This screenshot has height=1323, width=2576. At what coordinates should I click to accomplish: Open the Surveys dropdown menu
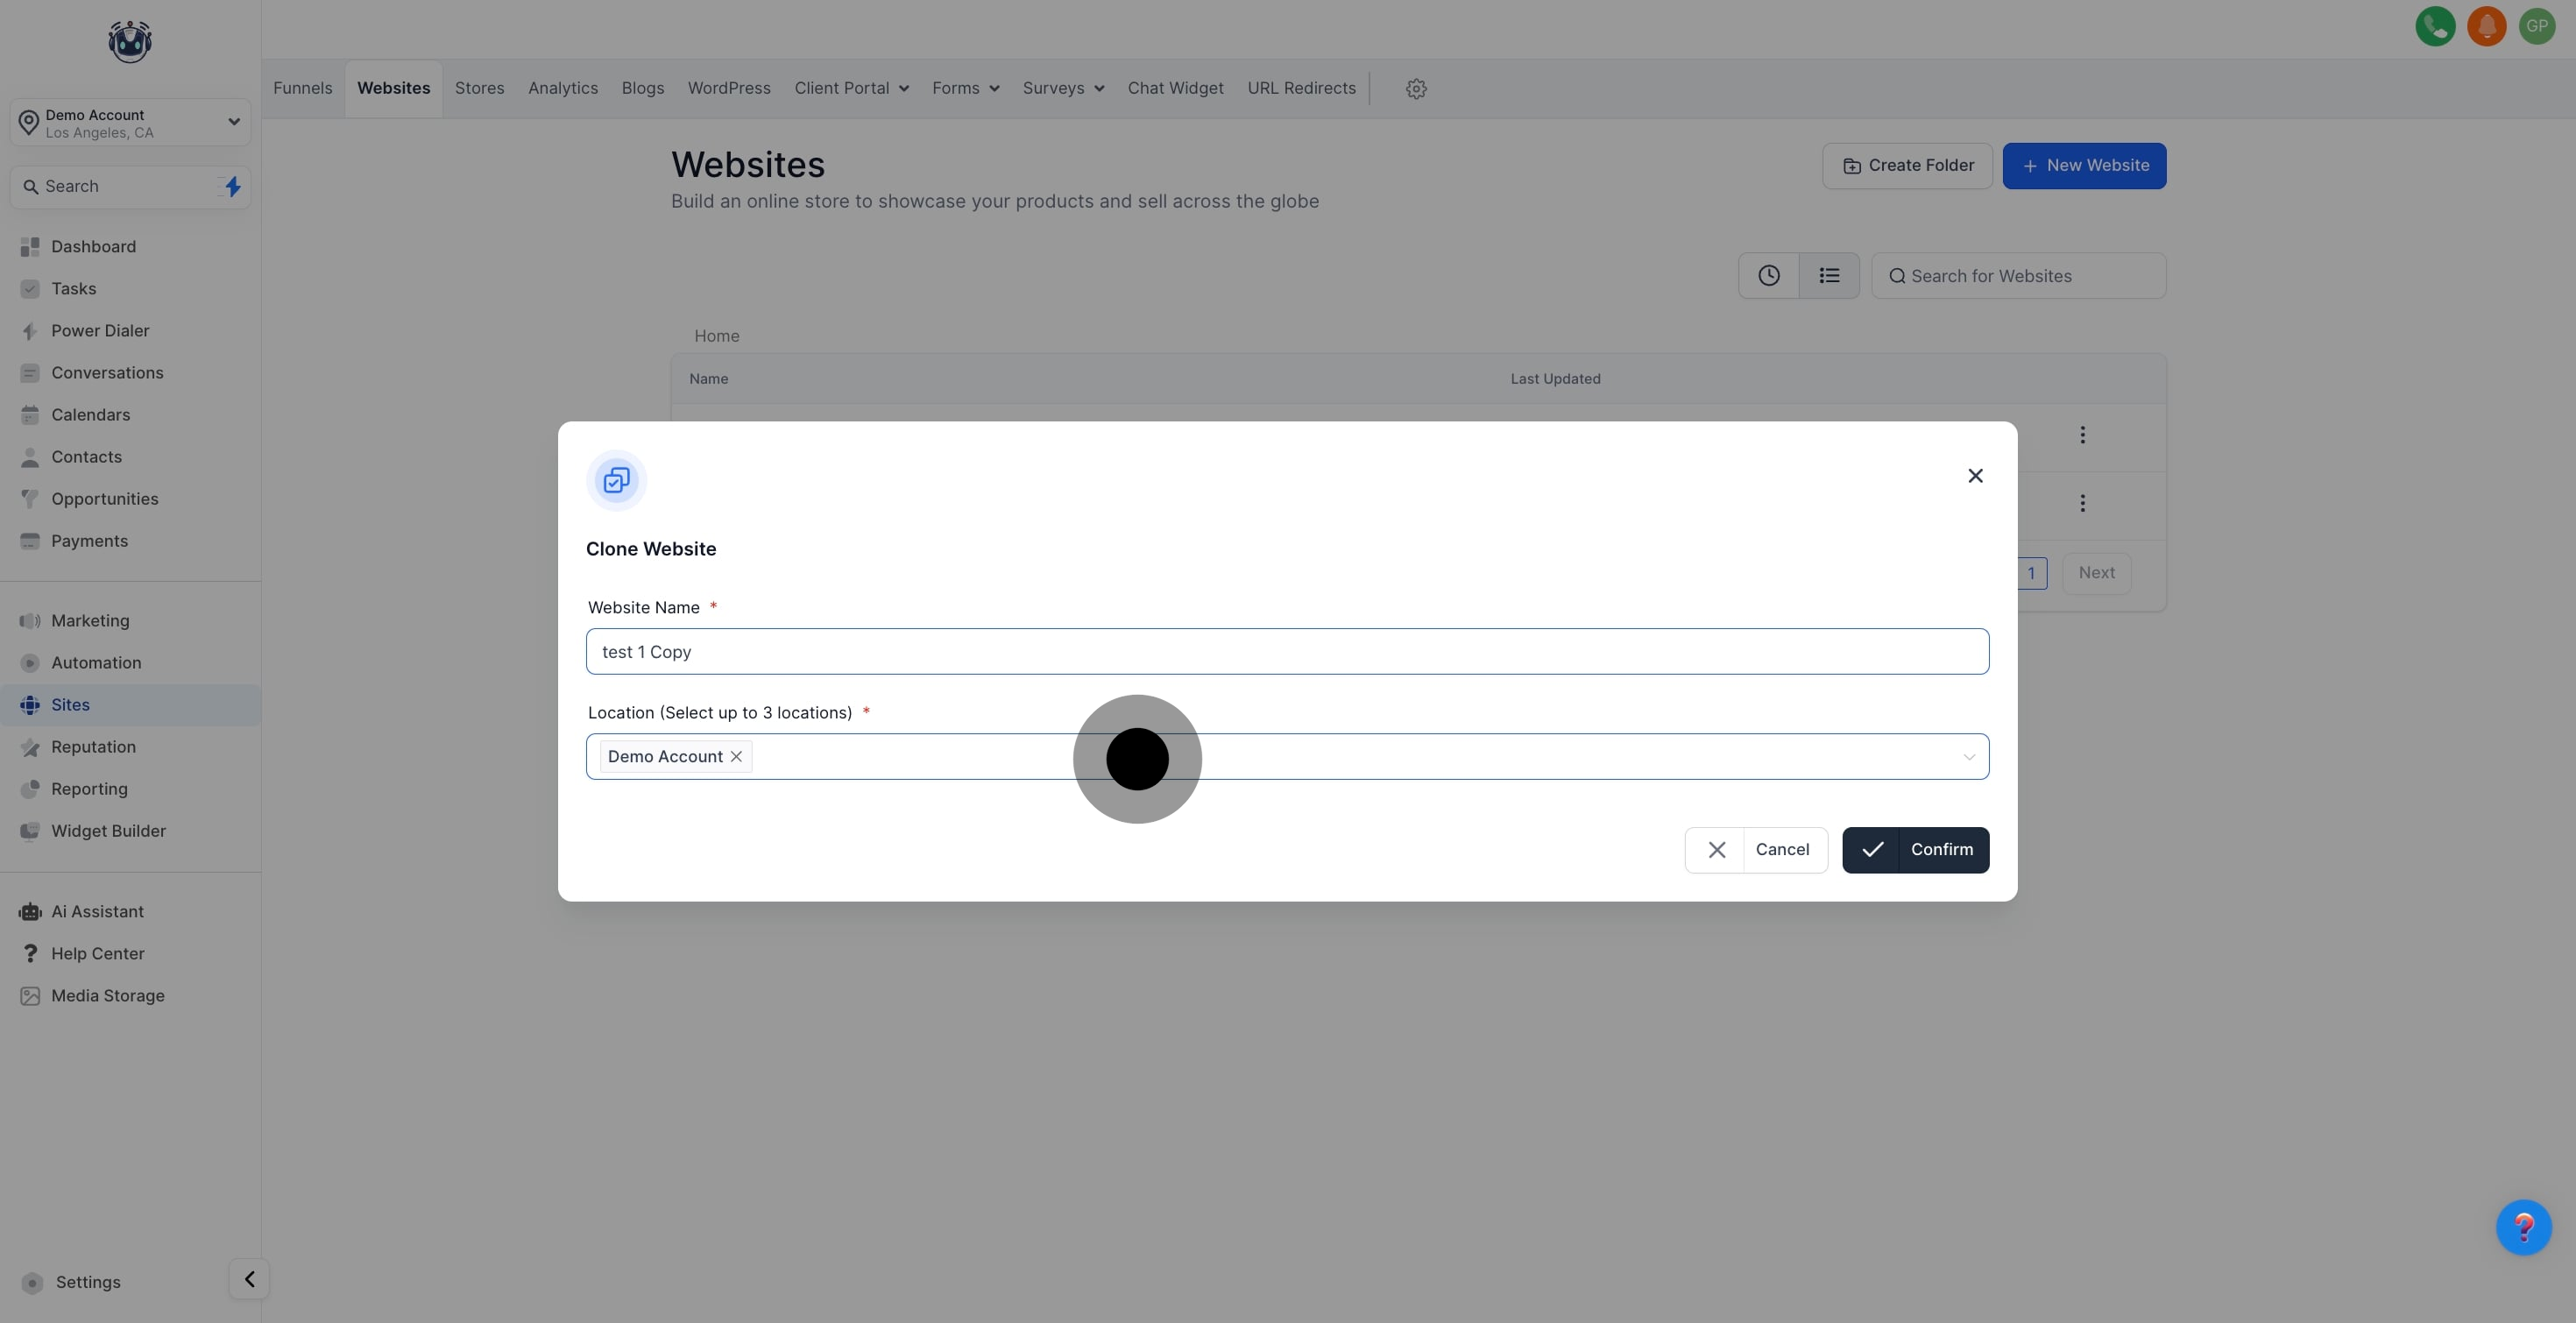point(1062,88)
